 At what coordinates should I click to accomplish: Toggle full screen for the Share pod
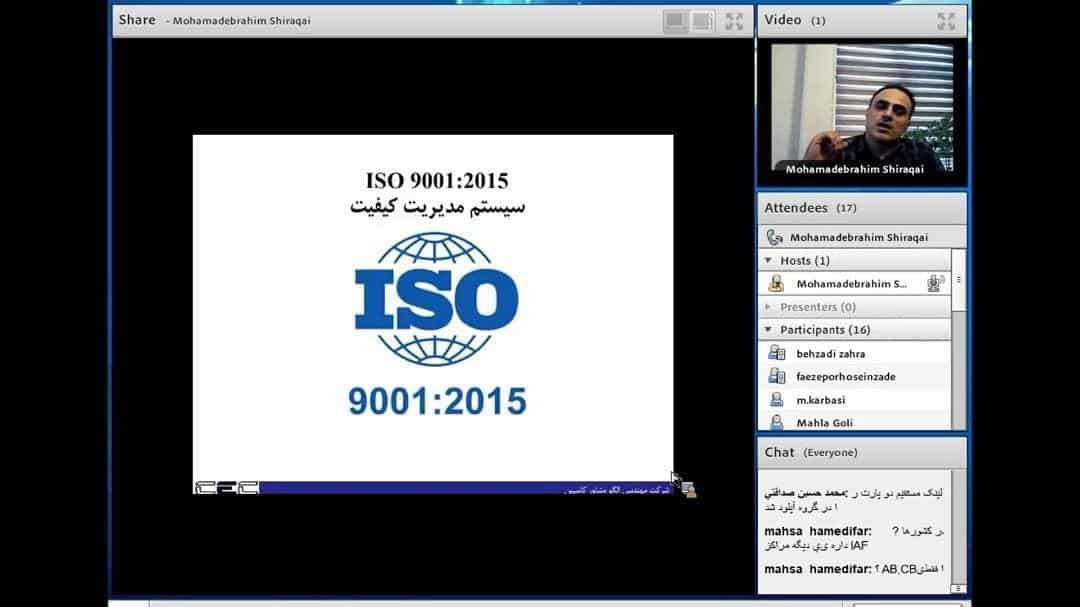[x=734, y=21]
